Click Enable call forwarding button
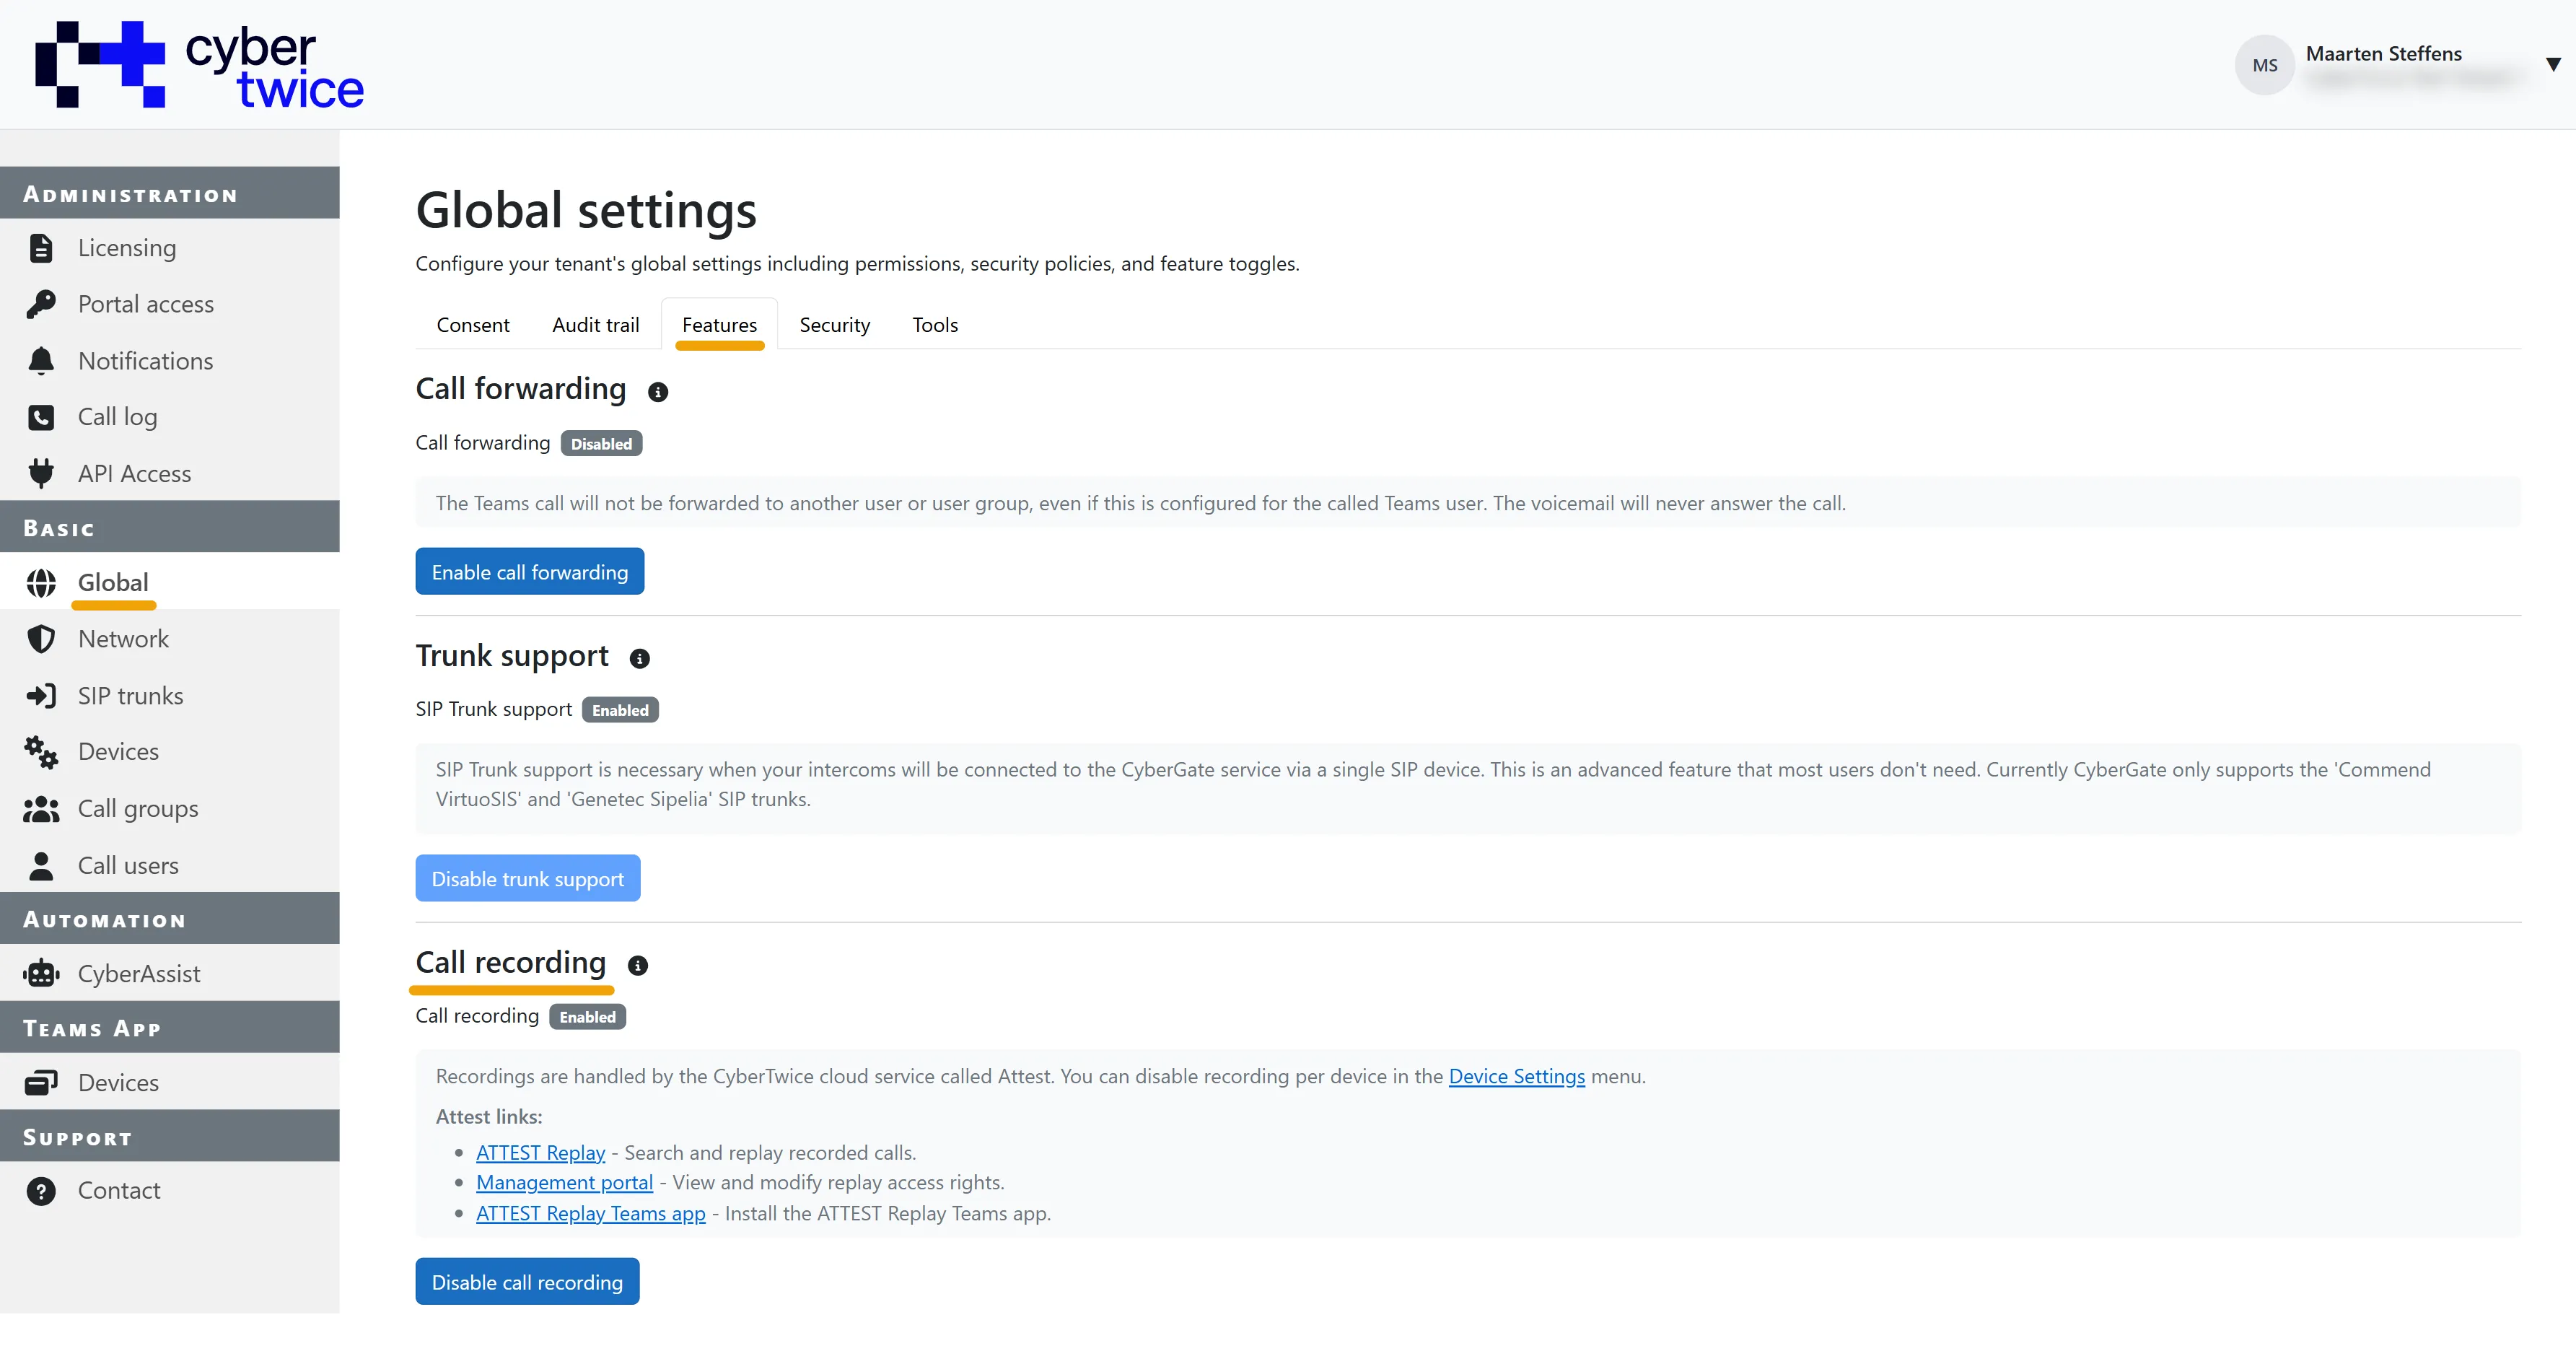Screen dimensions: 2576x1351 [530, 572]
